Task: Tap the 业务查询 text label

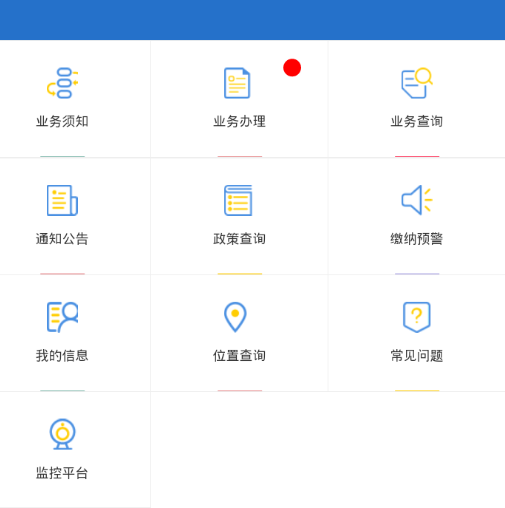Action: point(417,121)
